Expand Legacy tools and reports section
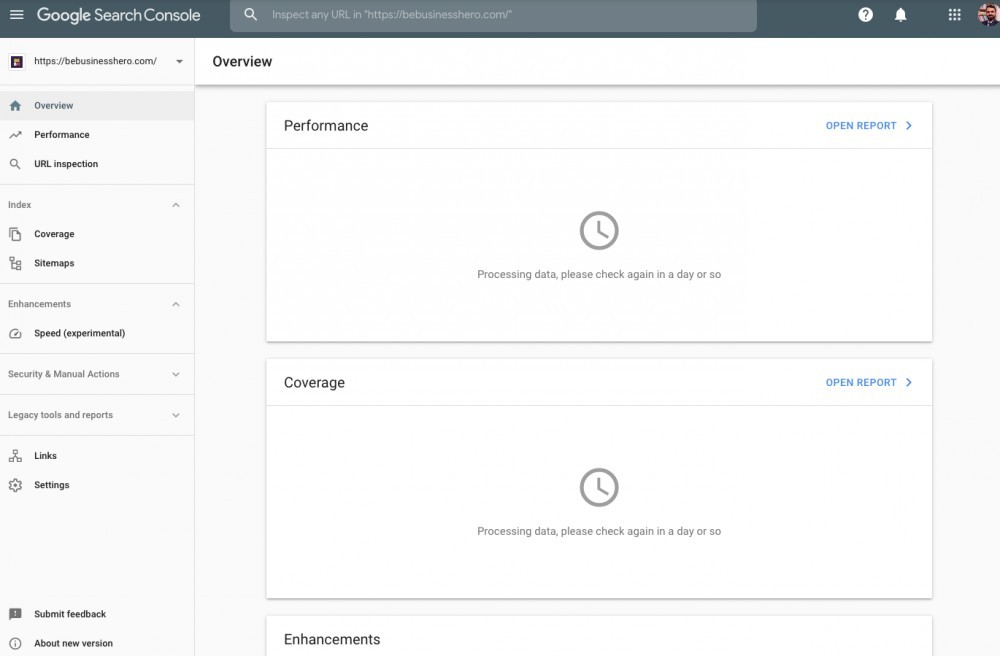Screen dimensions: 1000x656 (176, 416)
